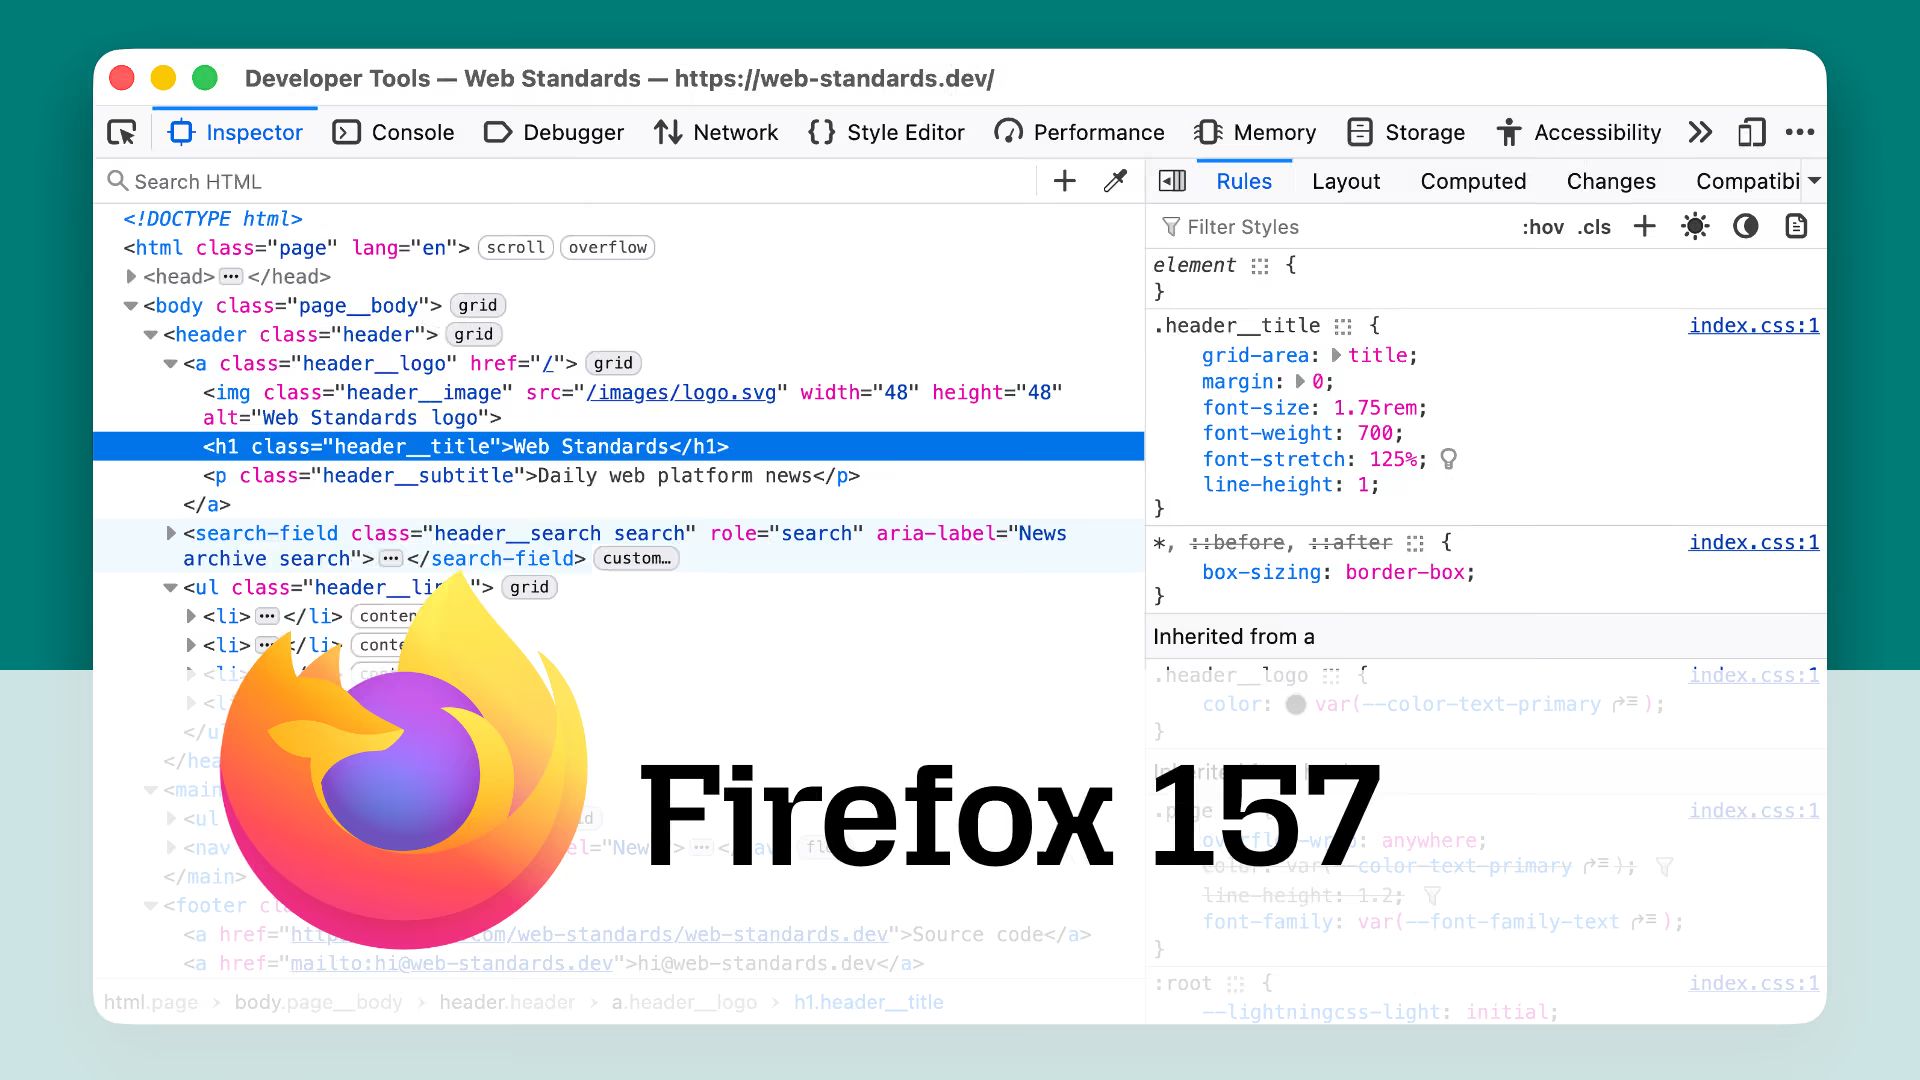Open the Performance panel

point(1079,132)
